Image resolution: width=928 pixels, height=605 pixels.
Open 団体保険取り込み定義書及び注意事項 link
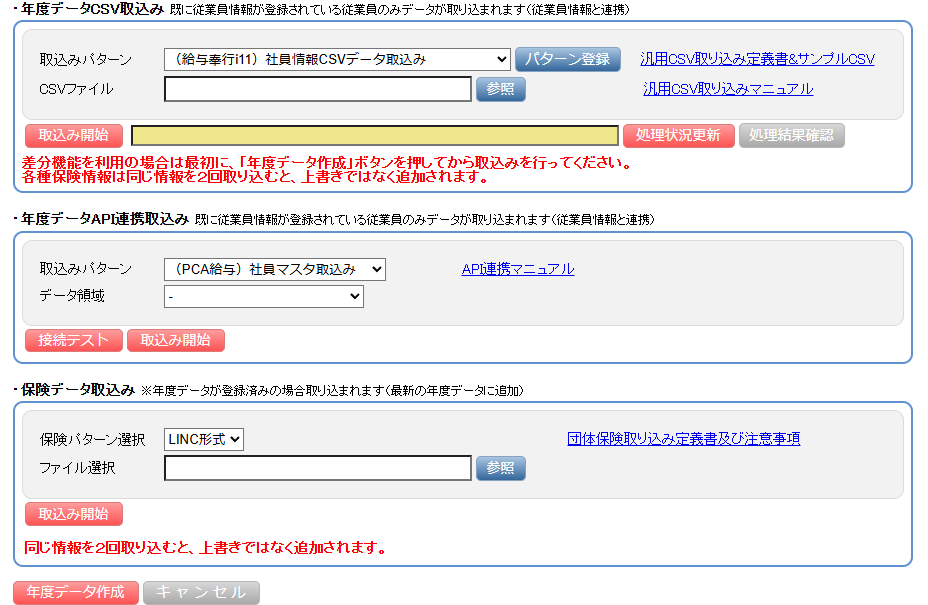[x=683, y=439]
